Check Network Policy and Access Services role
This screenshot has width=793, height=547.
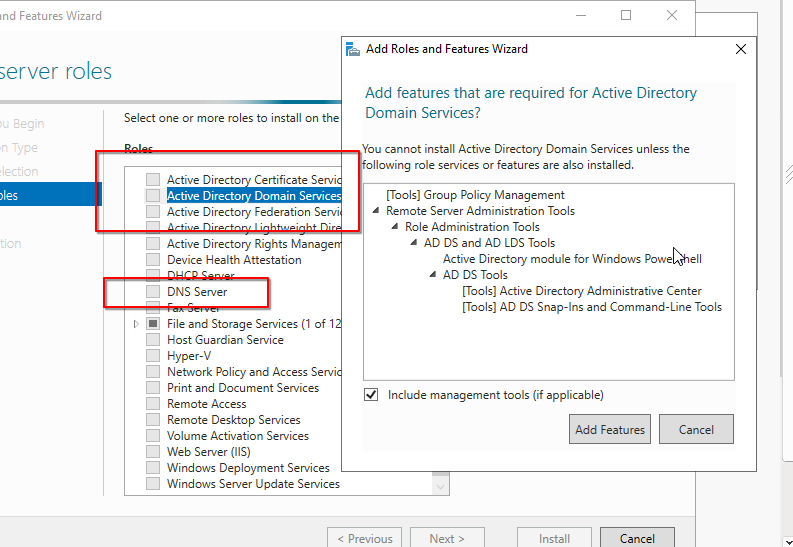pyautogui.click(x=153, y=372)
